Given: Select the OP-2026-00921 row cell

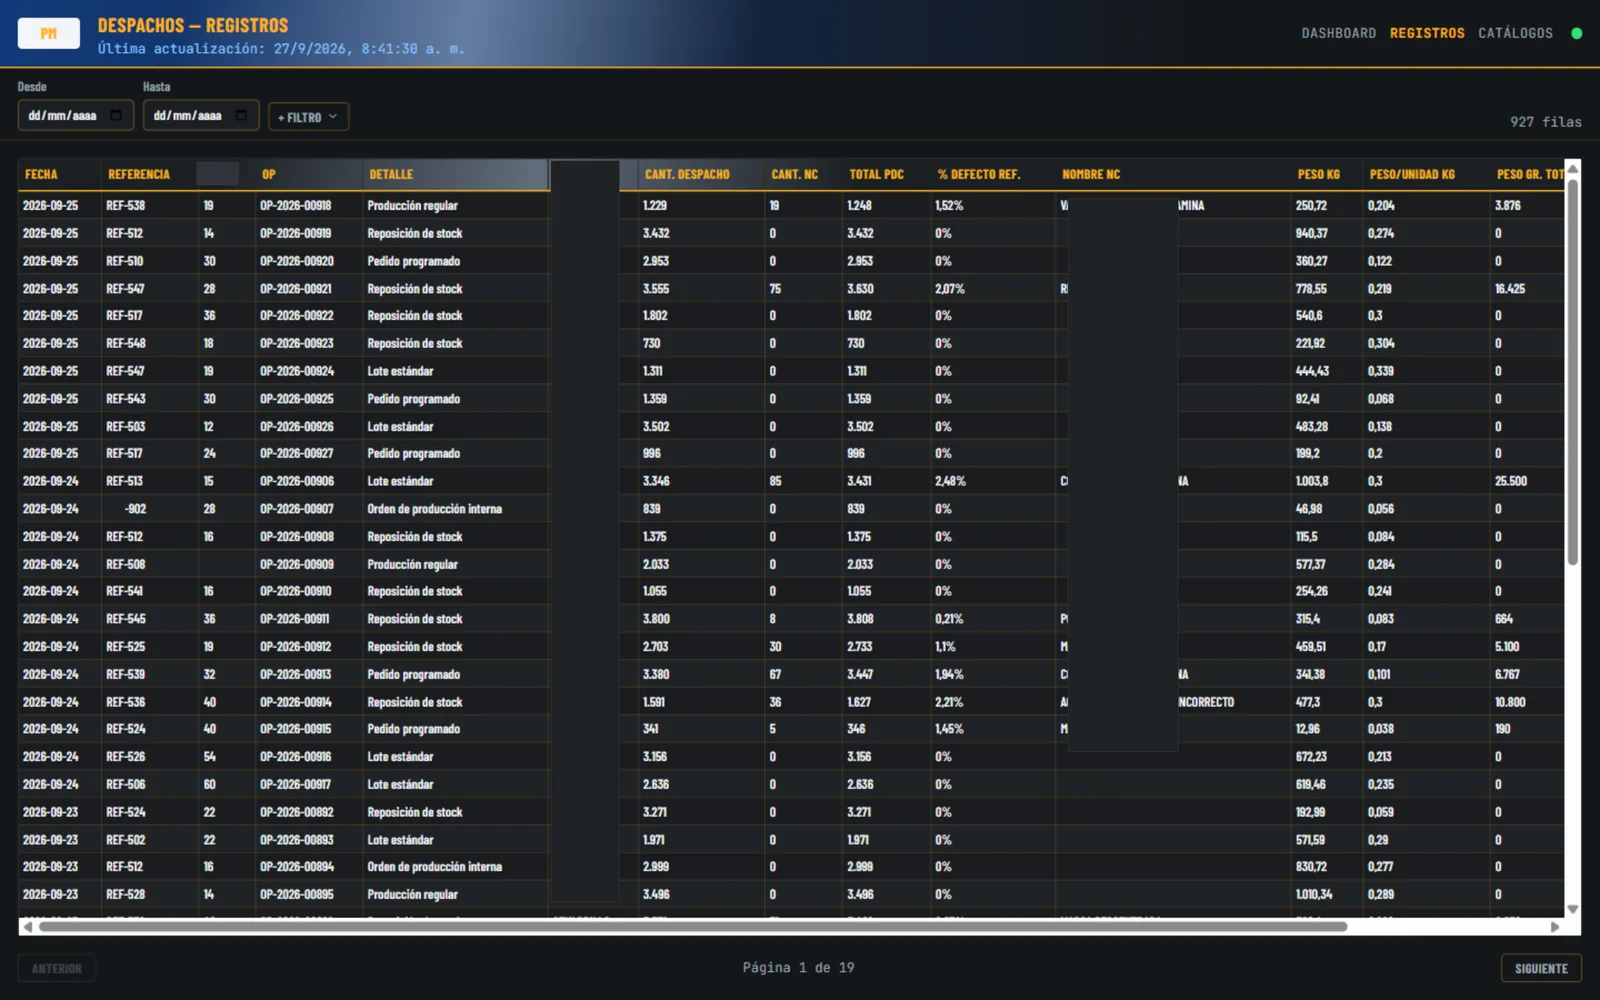Looking at the screenshot, I should (308, 289).
